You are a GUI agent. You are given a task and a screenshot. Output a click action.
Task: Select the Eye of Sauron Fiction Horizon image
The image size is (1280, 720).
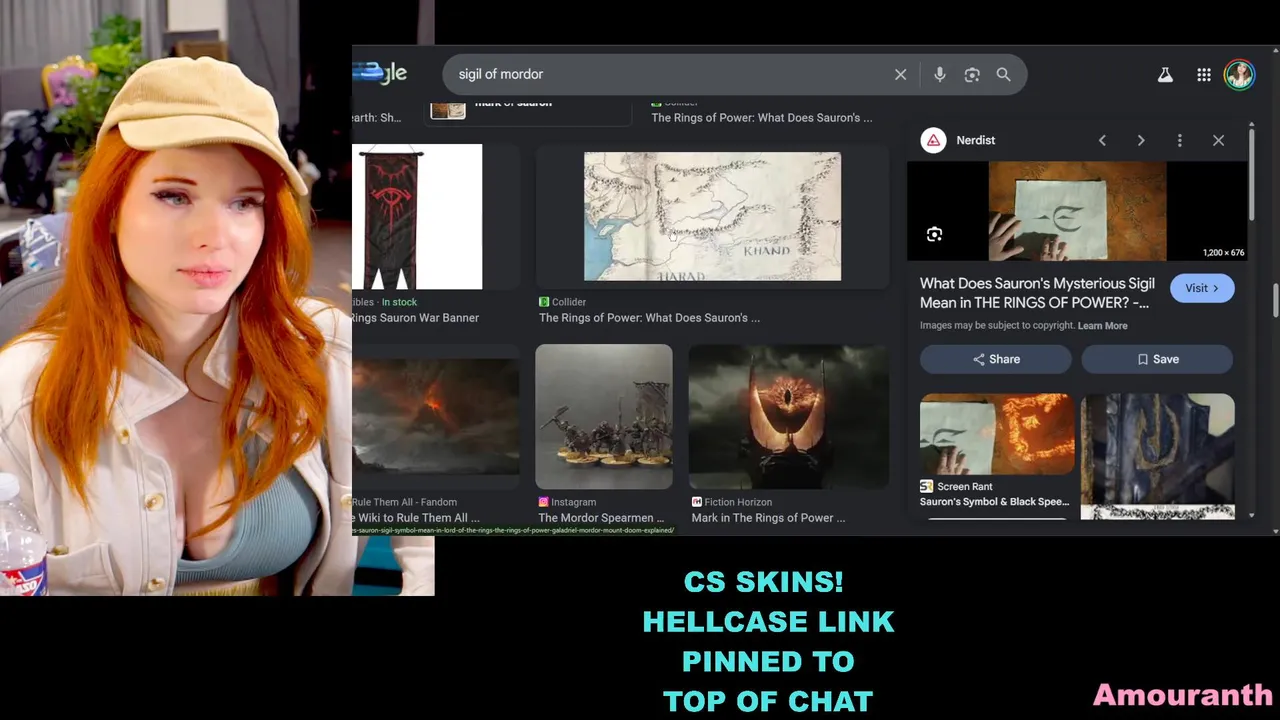click(x=788, y=416)
